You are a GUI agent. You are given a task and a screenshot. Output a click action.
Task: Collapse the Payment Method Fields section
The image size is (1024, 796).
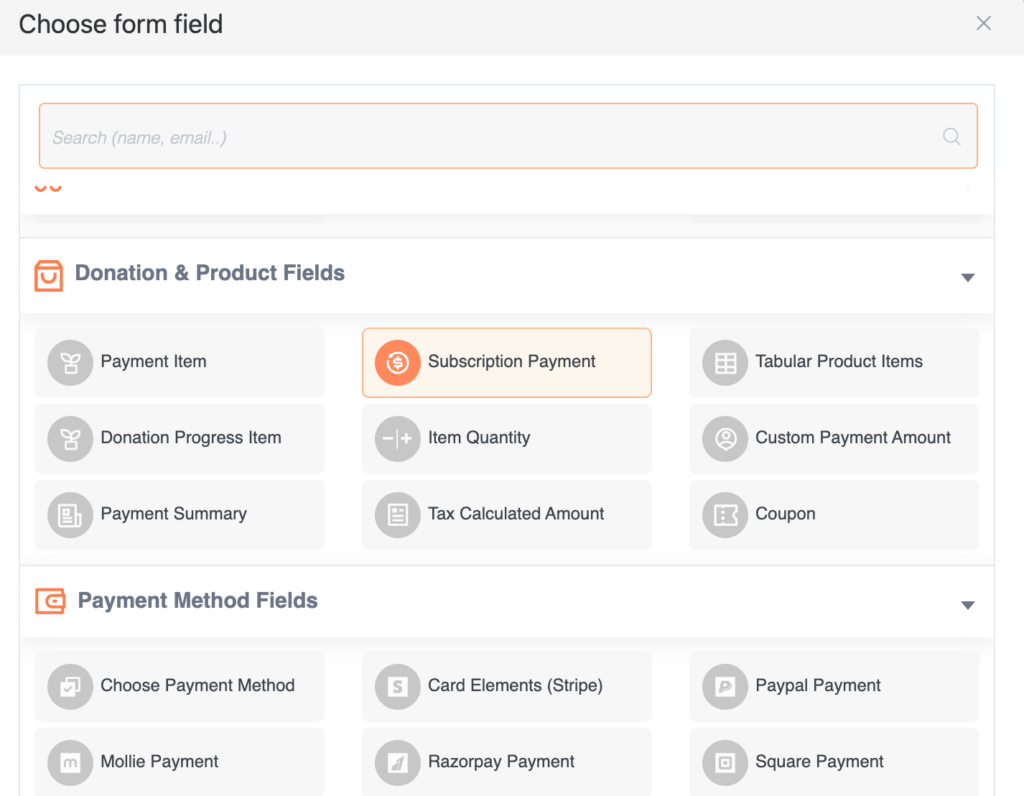pos(968,605)
